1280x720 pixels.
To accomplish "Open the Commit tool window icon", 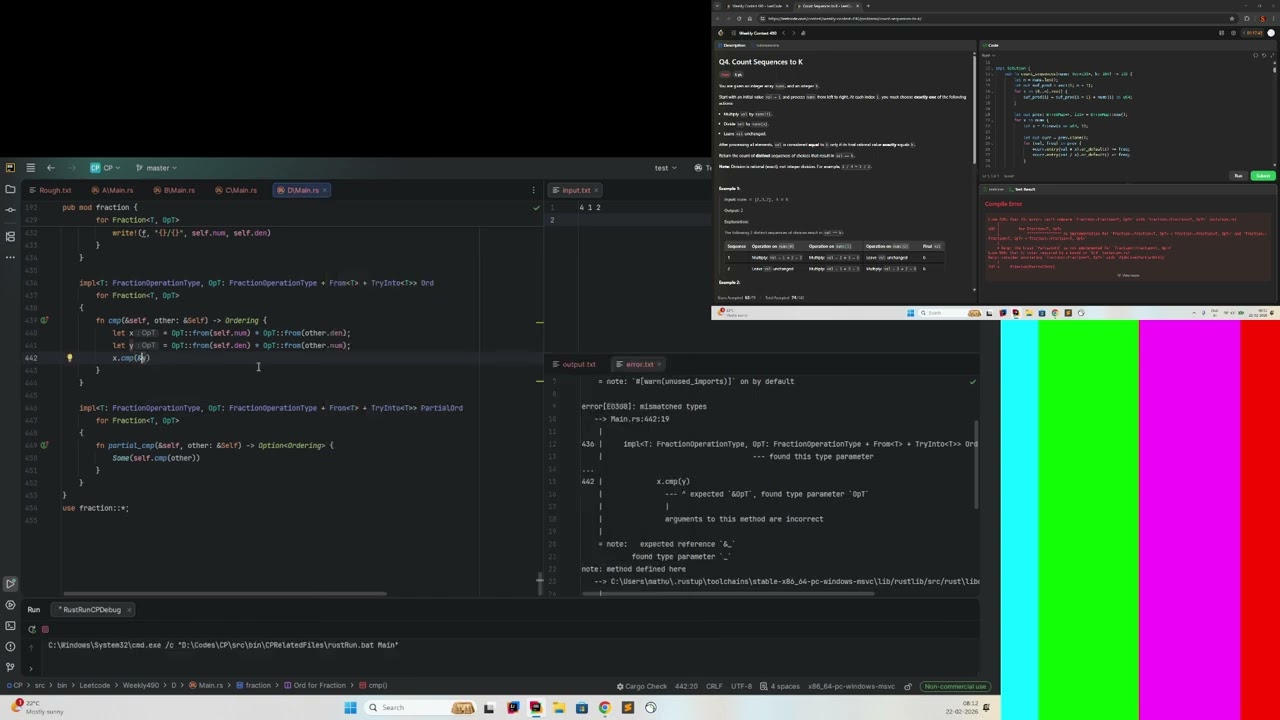I will coord(10,210).
